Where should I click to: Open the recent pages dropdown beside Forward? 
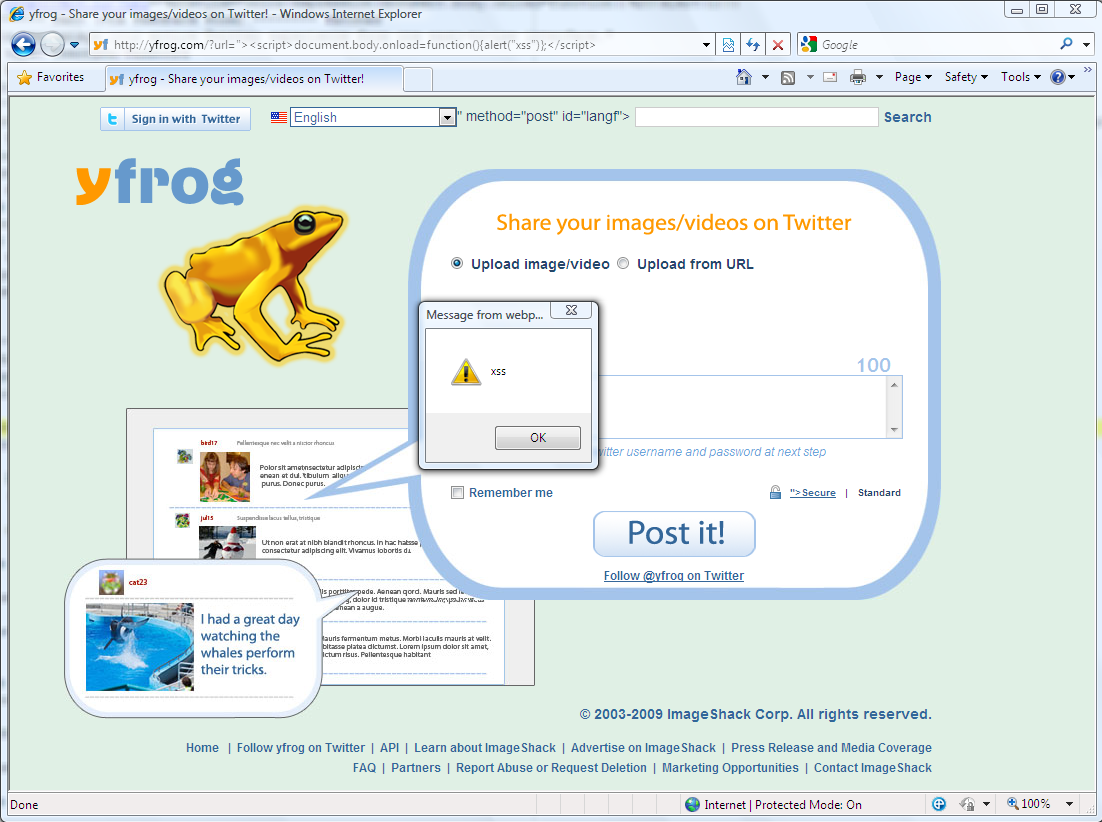[74, 45]
